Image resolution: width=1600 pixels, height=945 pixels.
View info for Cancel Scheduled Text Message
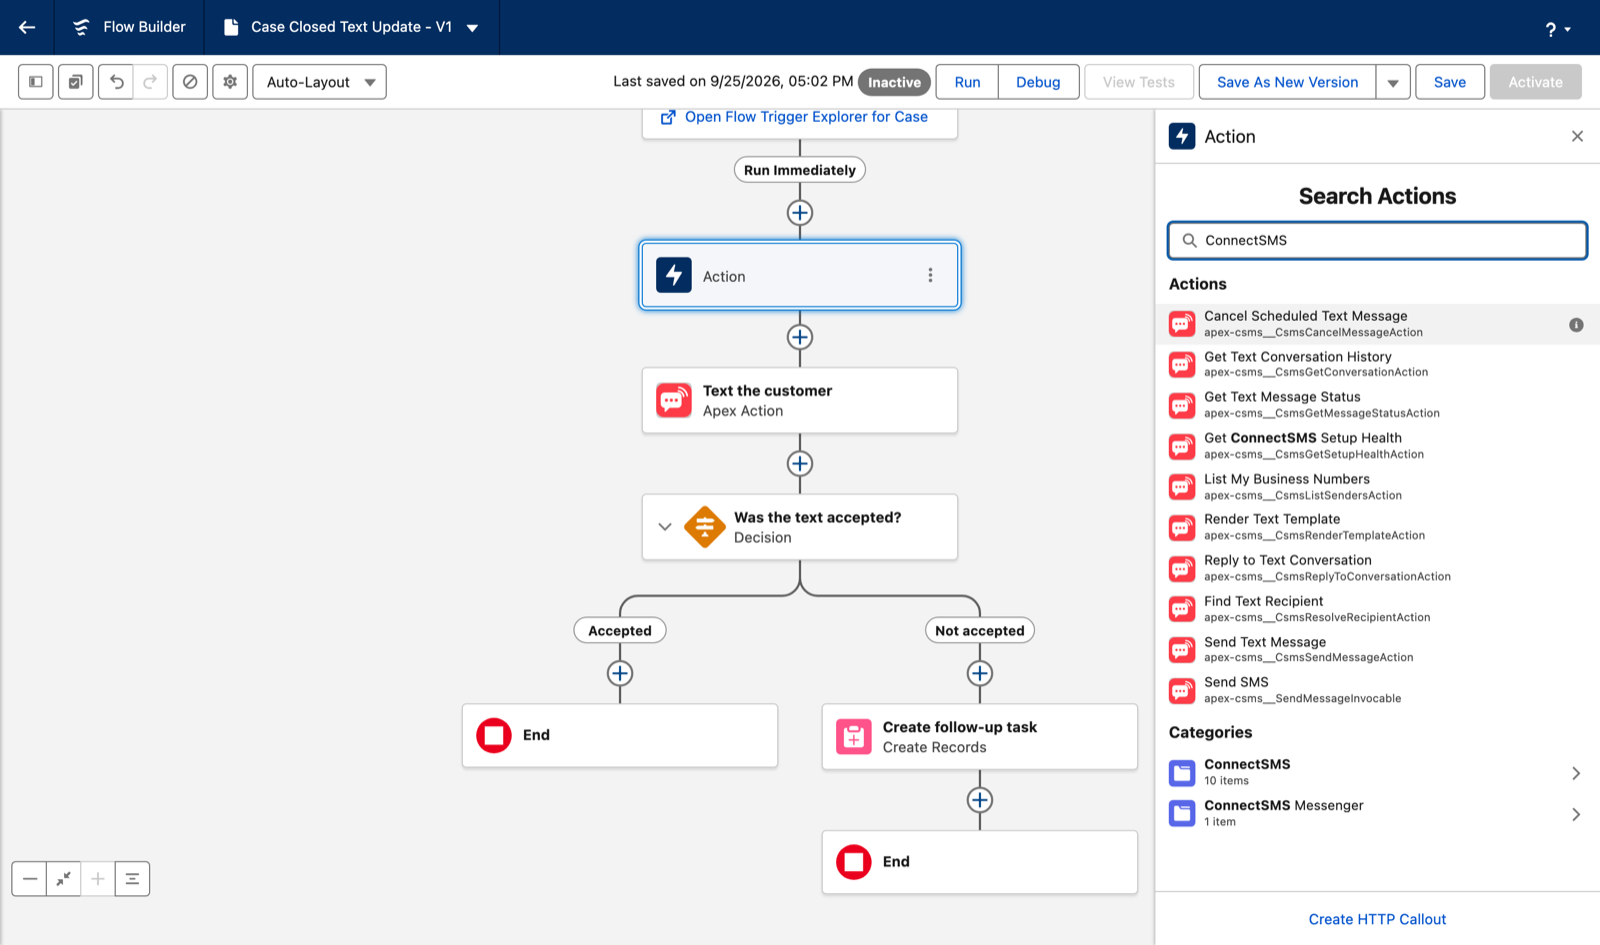point(1576,325)
